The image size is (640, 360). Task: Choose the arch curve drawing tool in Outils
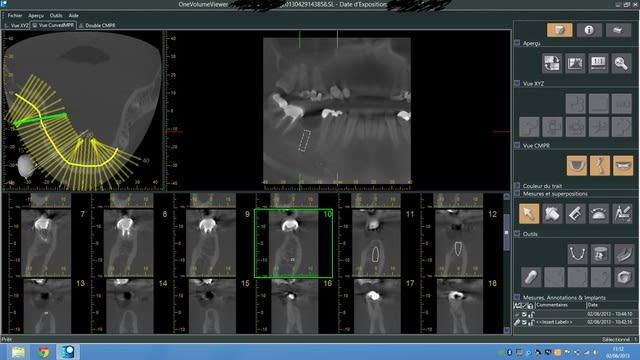tap(578, 254)
